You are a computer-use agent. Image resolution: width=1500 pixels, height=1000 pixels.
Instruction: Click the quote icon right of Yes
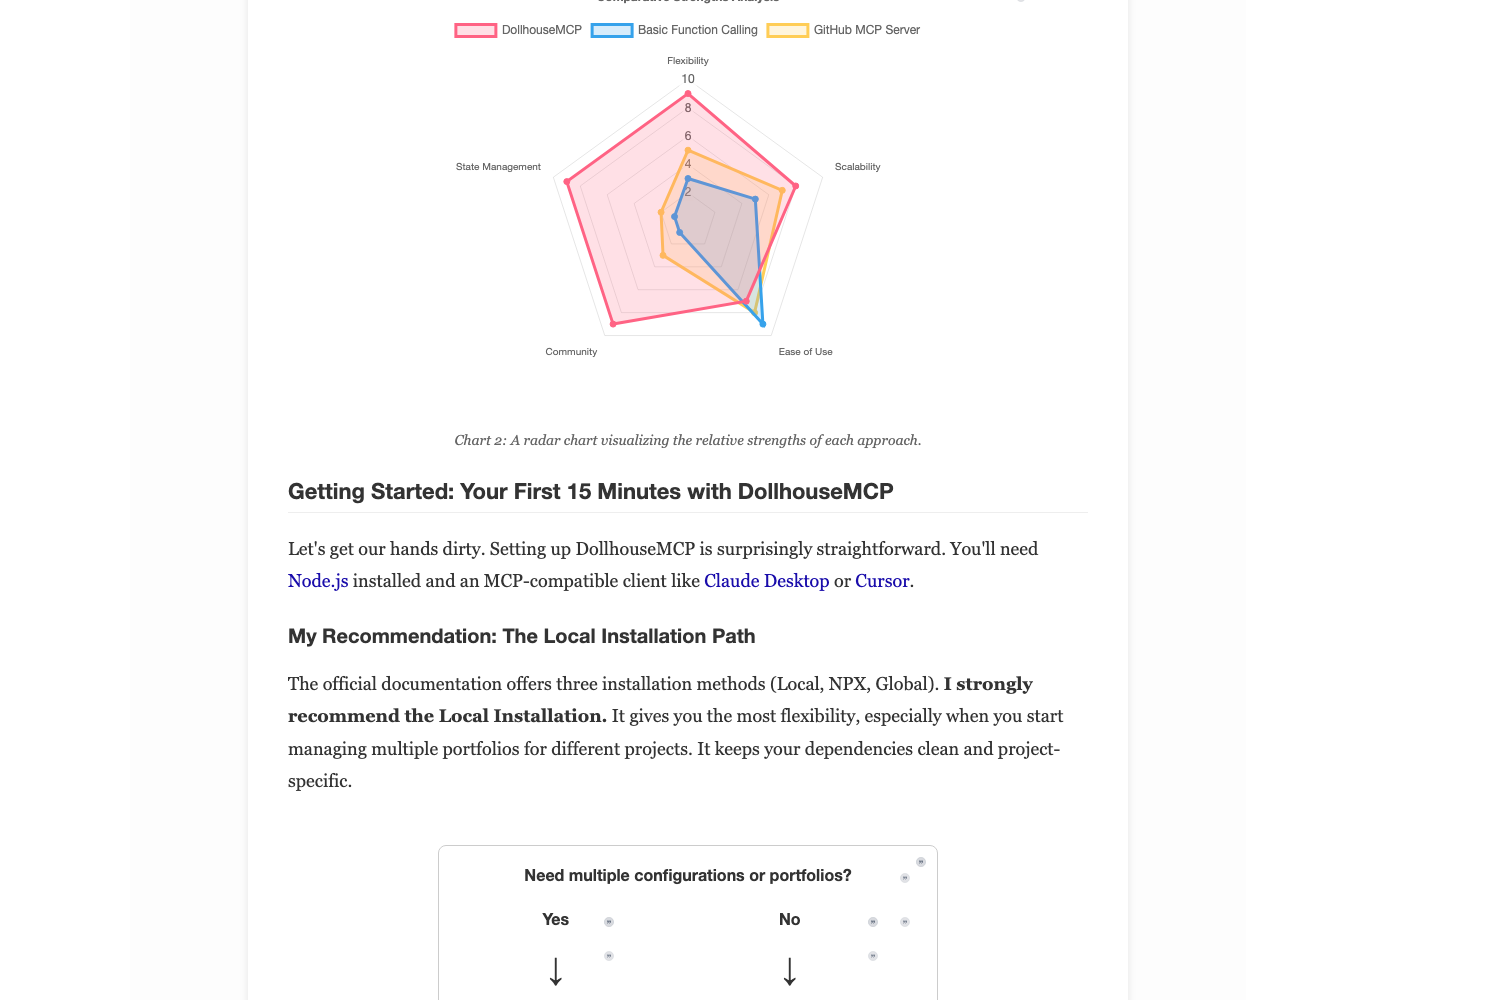point(609,922)
